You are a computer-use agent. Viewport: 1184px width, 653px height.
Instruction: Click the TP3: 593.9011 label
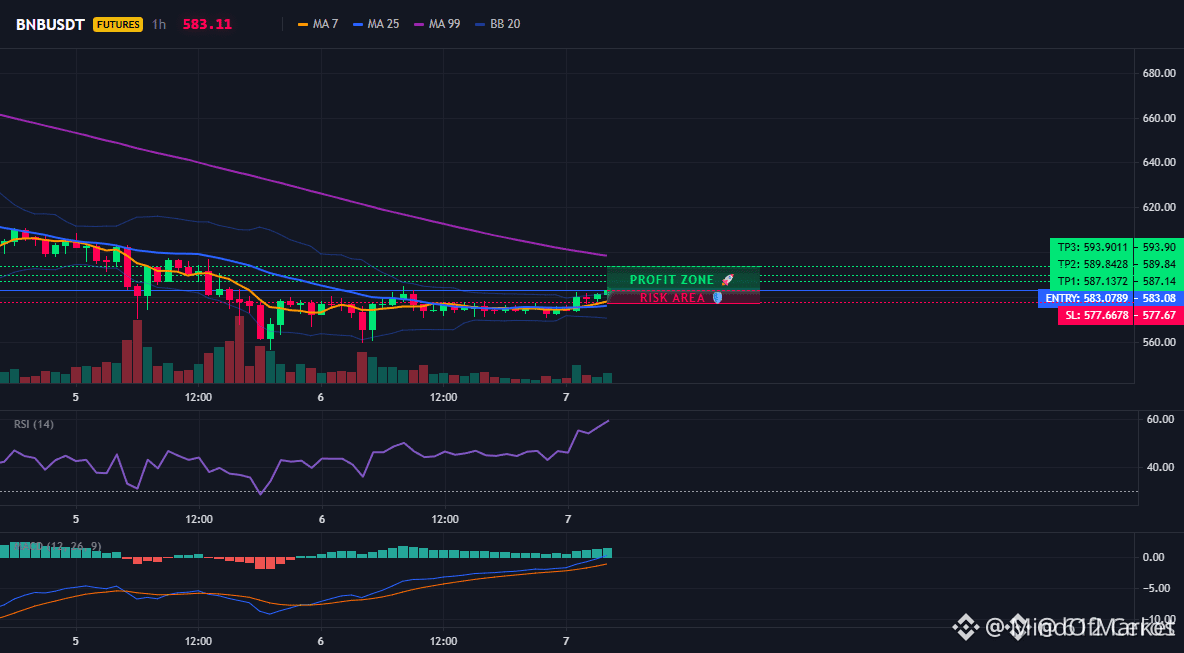[x=1093, y=247]
